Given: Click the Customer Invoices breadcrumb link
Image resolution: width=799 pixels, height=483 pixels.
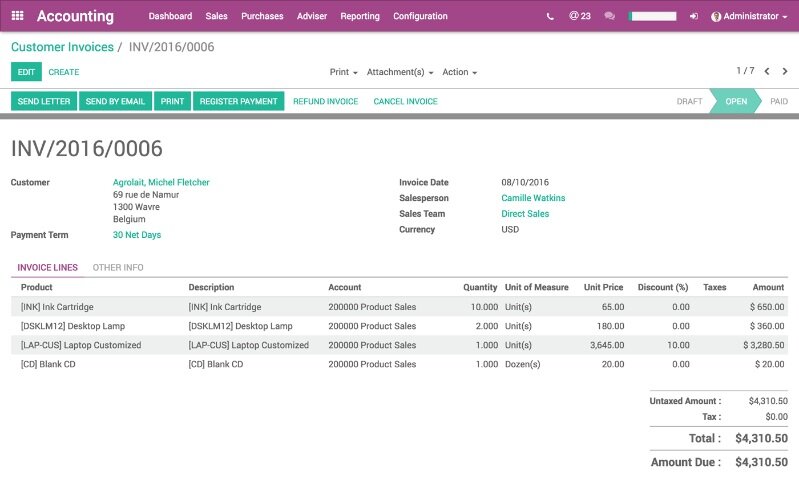Looking at the screenshot, I should (x=61, y=47).
